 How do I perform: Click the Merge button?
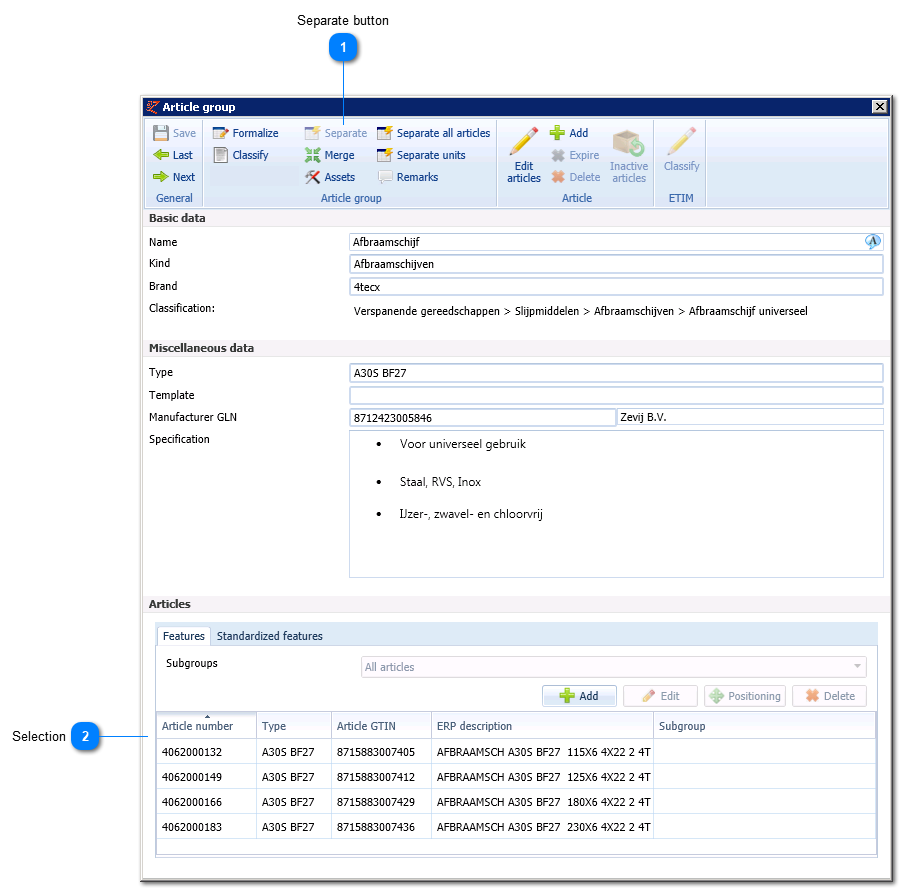click(x=330, y=155)
